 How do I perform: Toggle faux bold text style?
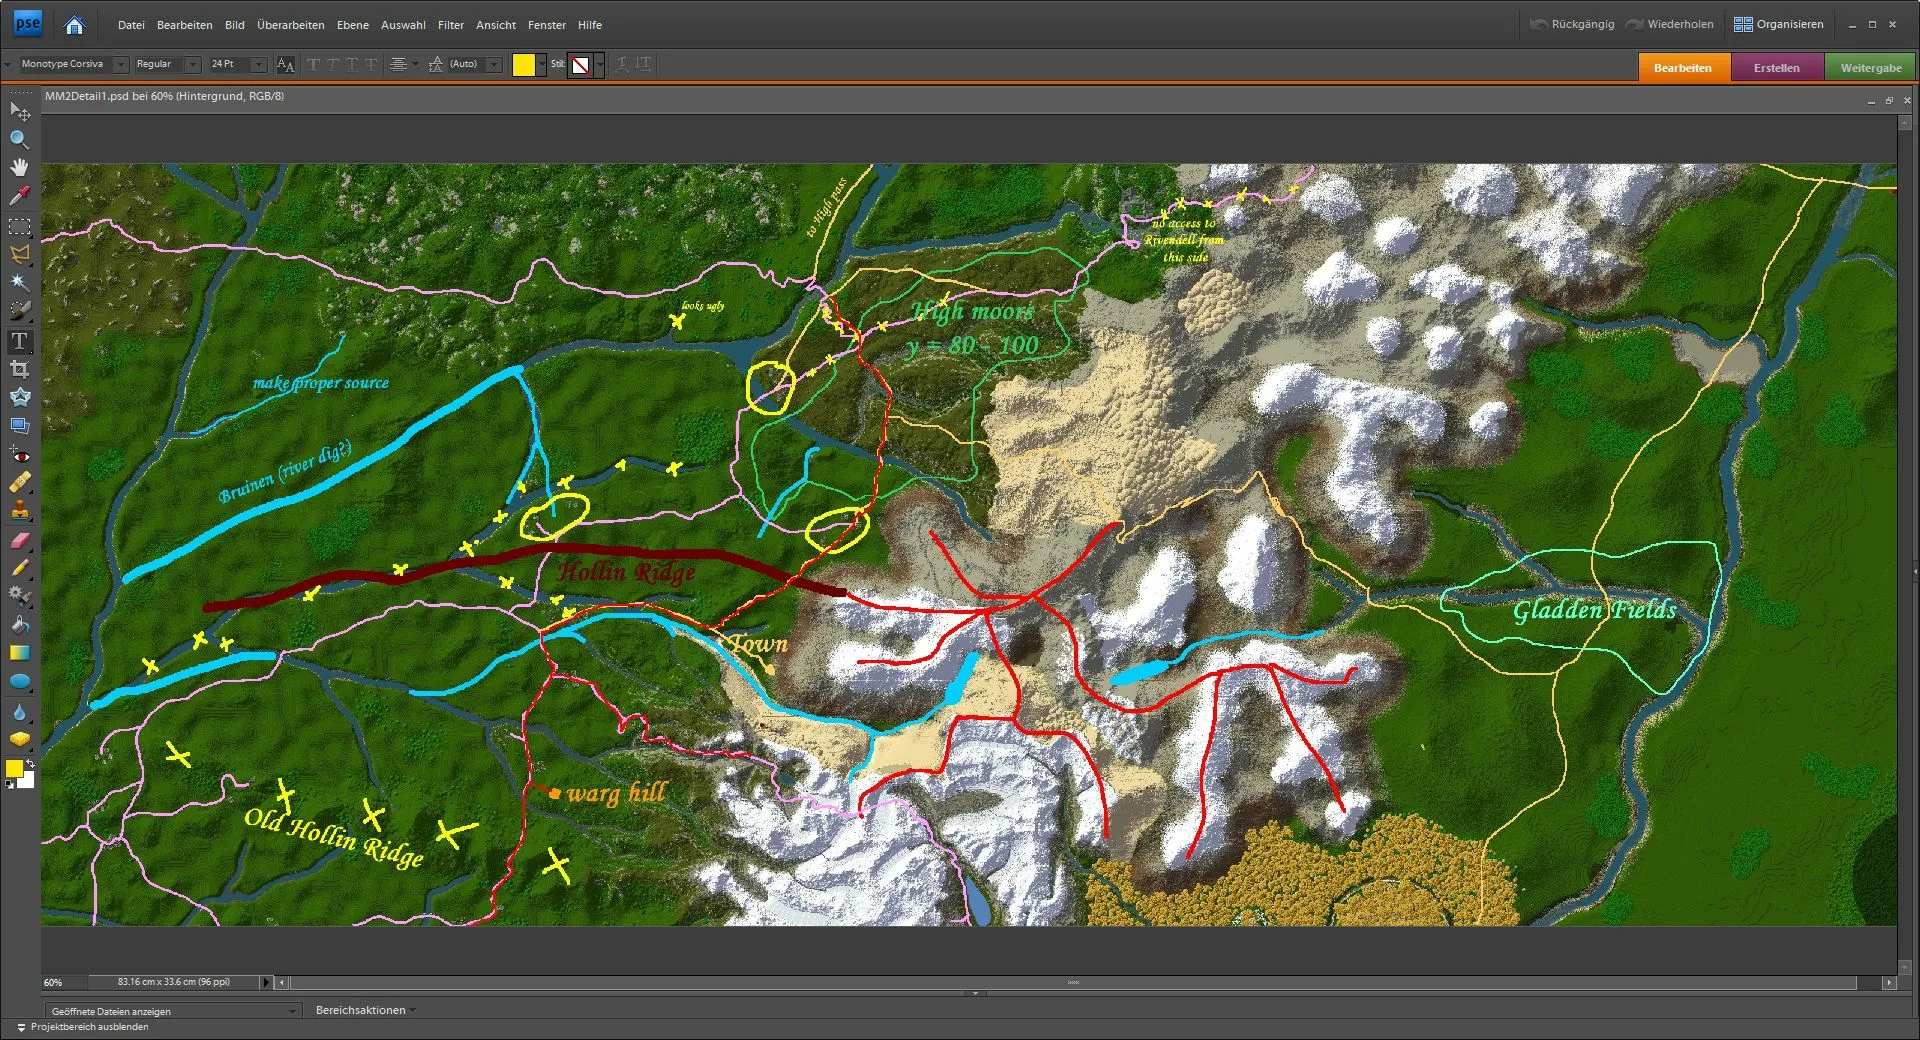point(314,64)
